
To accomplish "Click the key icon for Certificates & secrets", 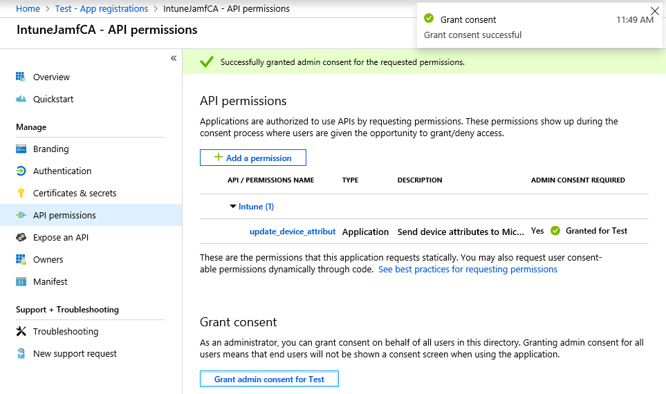I will 21,193.
